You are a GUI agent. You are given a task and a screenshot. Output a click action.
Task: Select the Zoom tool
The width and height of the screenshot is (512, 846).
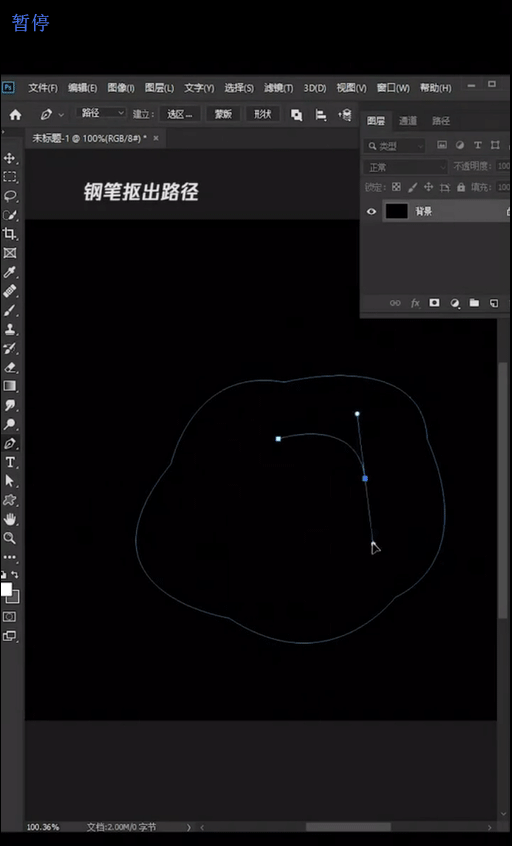click(x=9, y=538)
